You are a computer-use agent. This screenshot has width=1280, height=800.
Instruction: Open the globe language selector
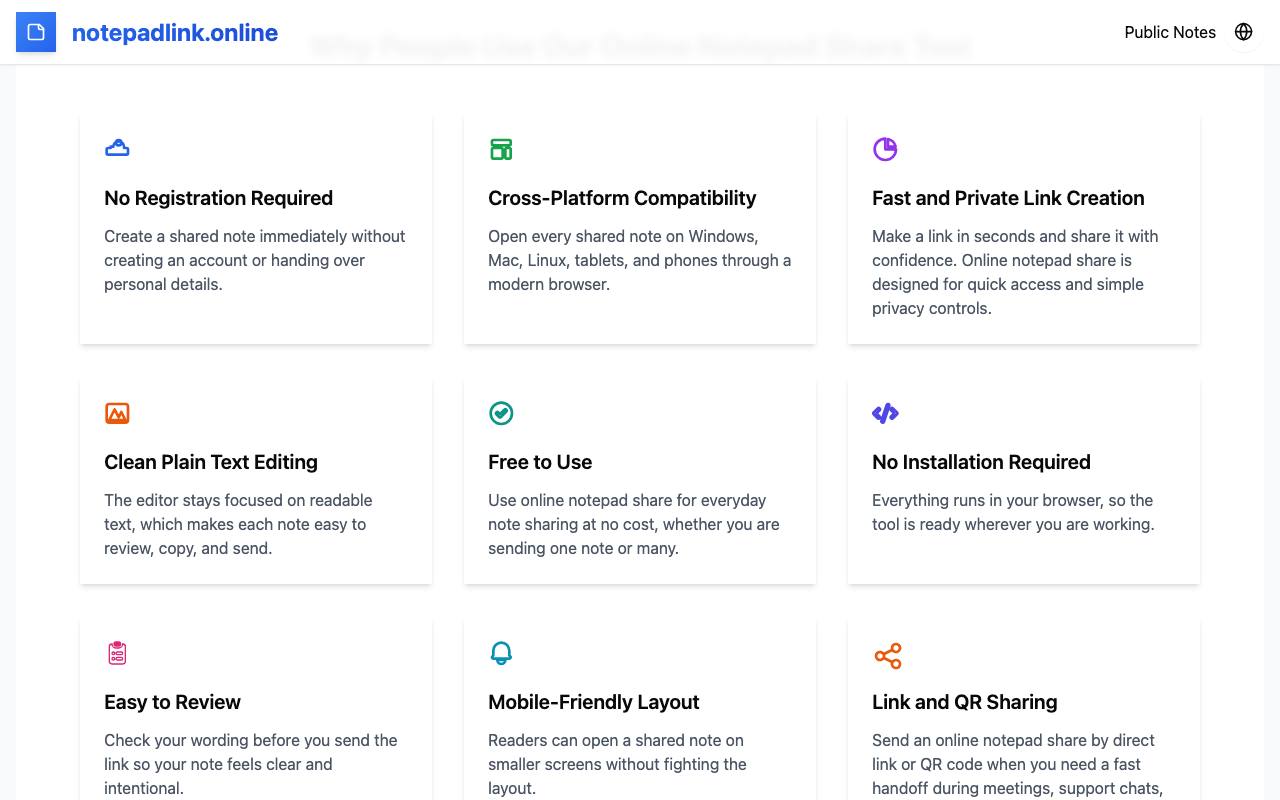[1244, 32]
